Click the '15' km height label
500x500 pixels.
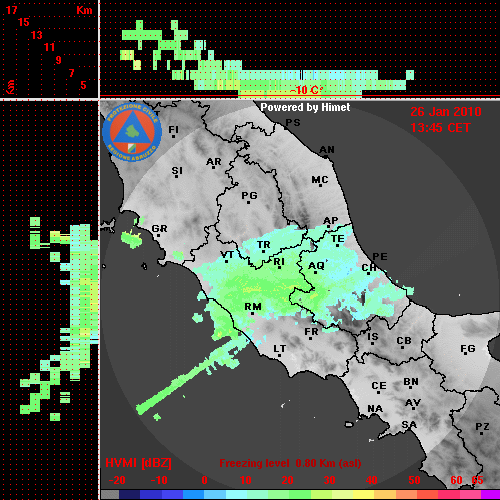[x=23, y=22]
